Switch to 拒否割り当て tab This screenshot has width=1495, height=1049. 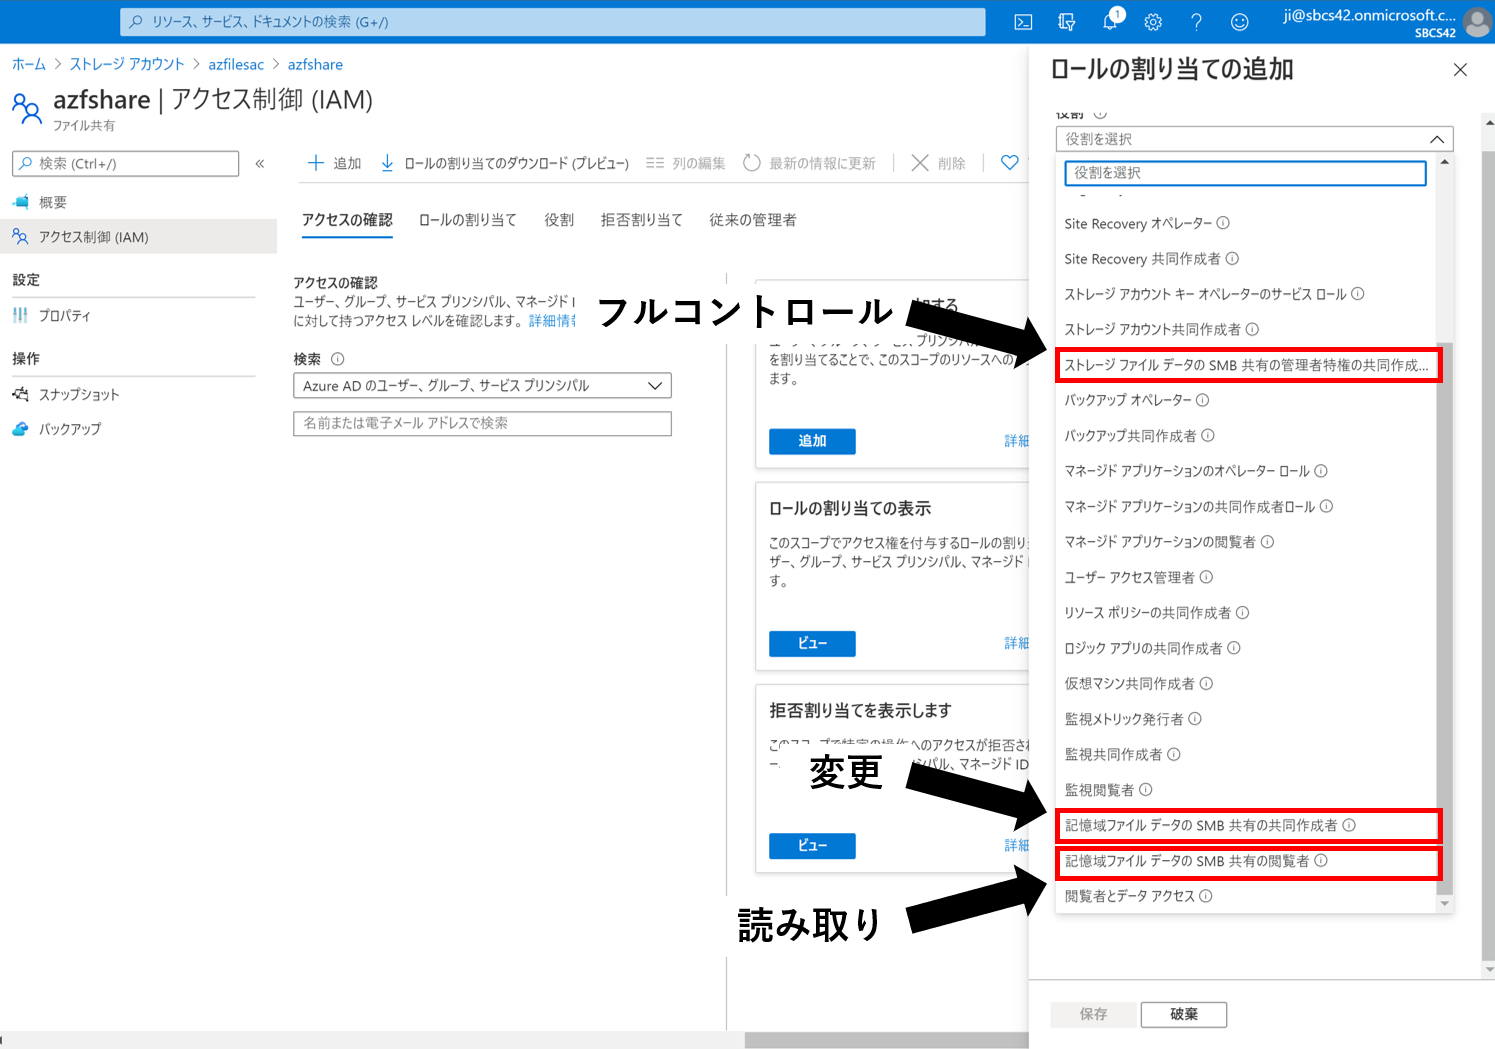641,220
